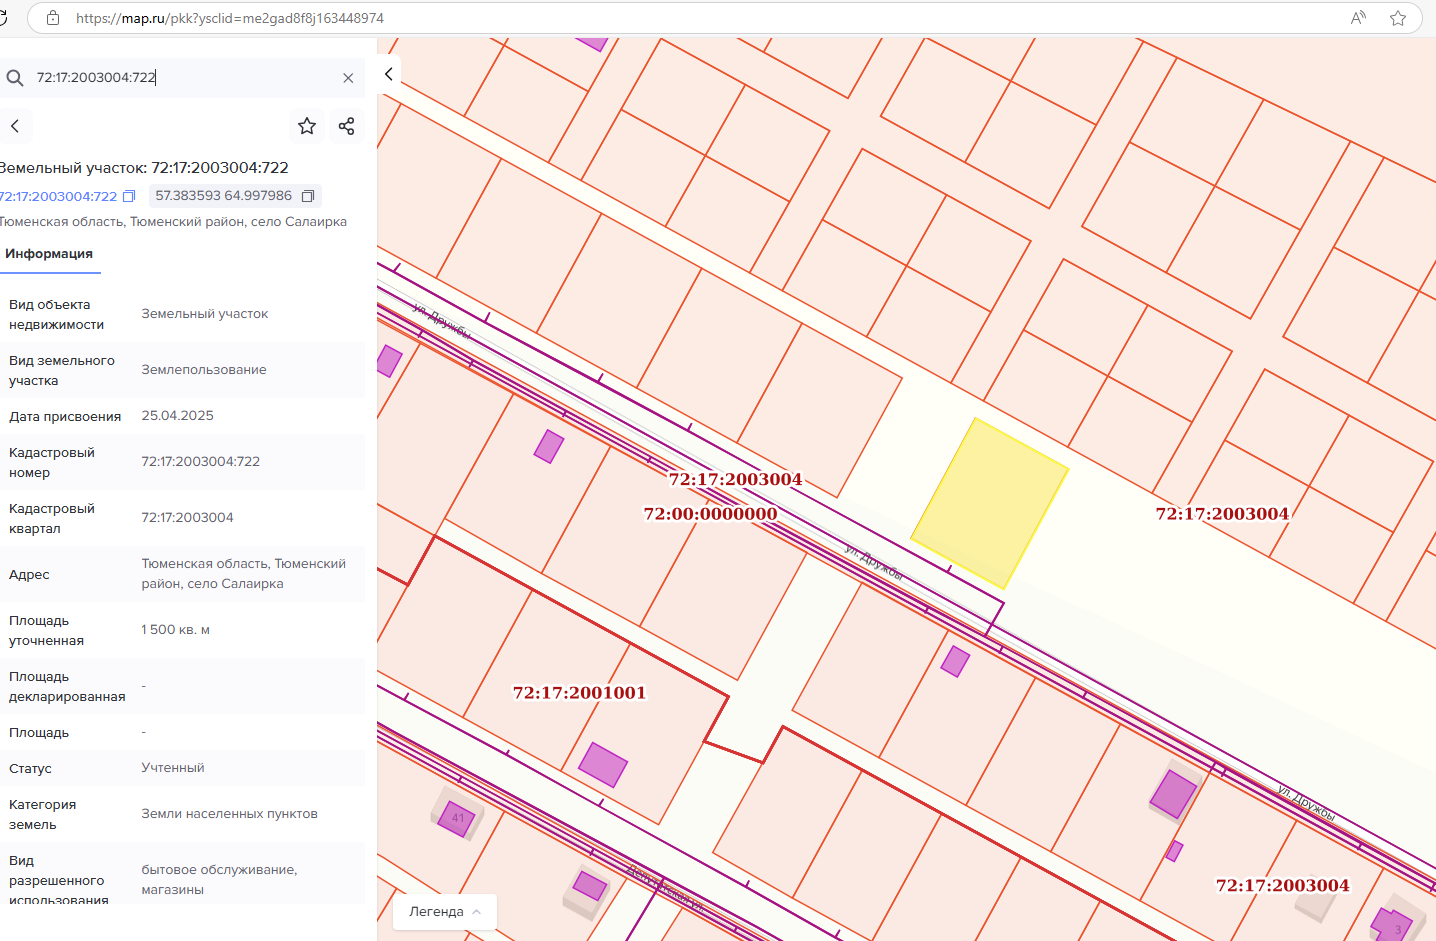
Task: Click the address line under the heading
Action: tap(173, 222)
